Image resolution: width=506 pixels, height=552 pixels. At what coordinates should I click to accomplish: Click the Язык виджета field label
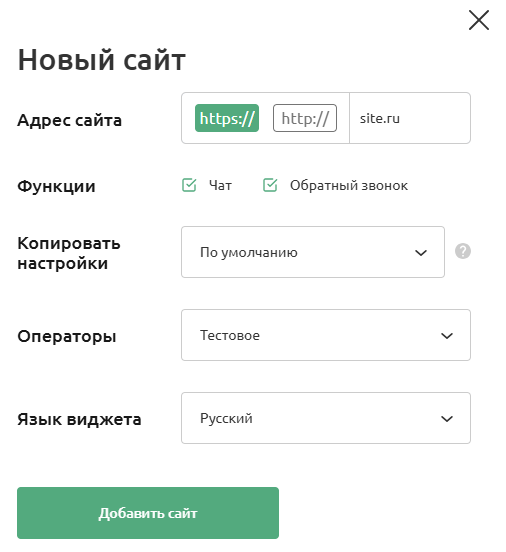click(x=79, y=420)
